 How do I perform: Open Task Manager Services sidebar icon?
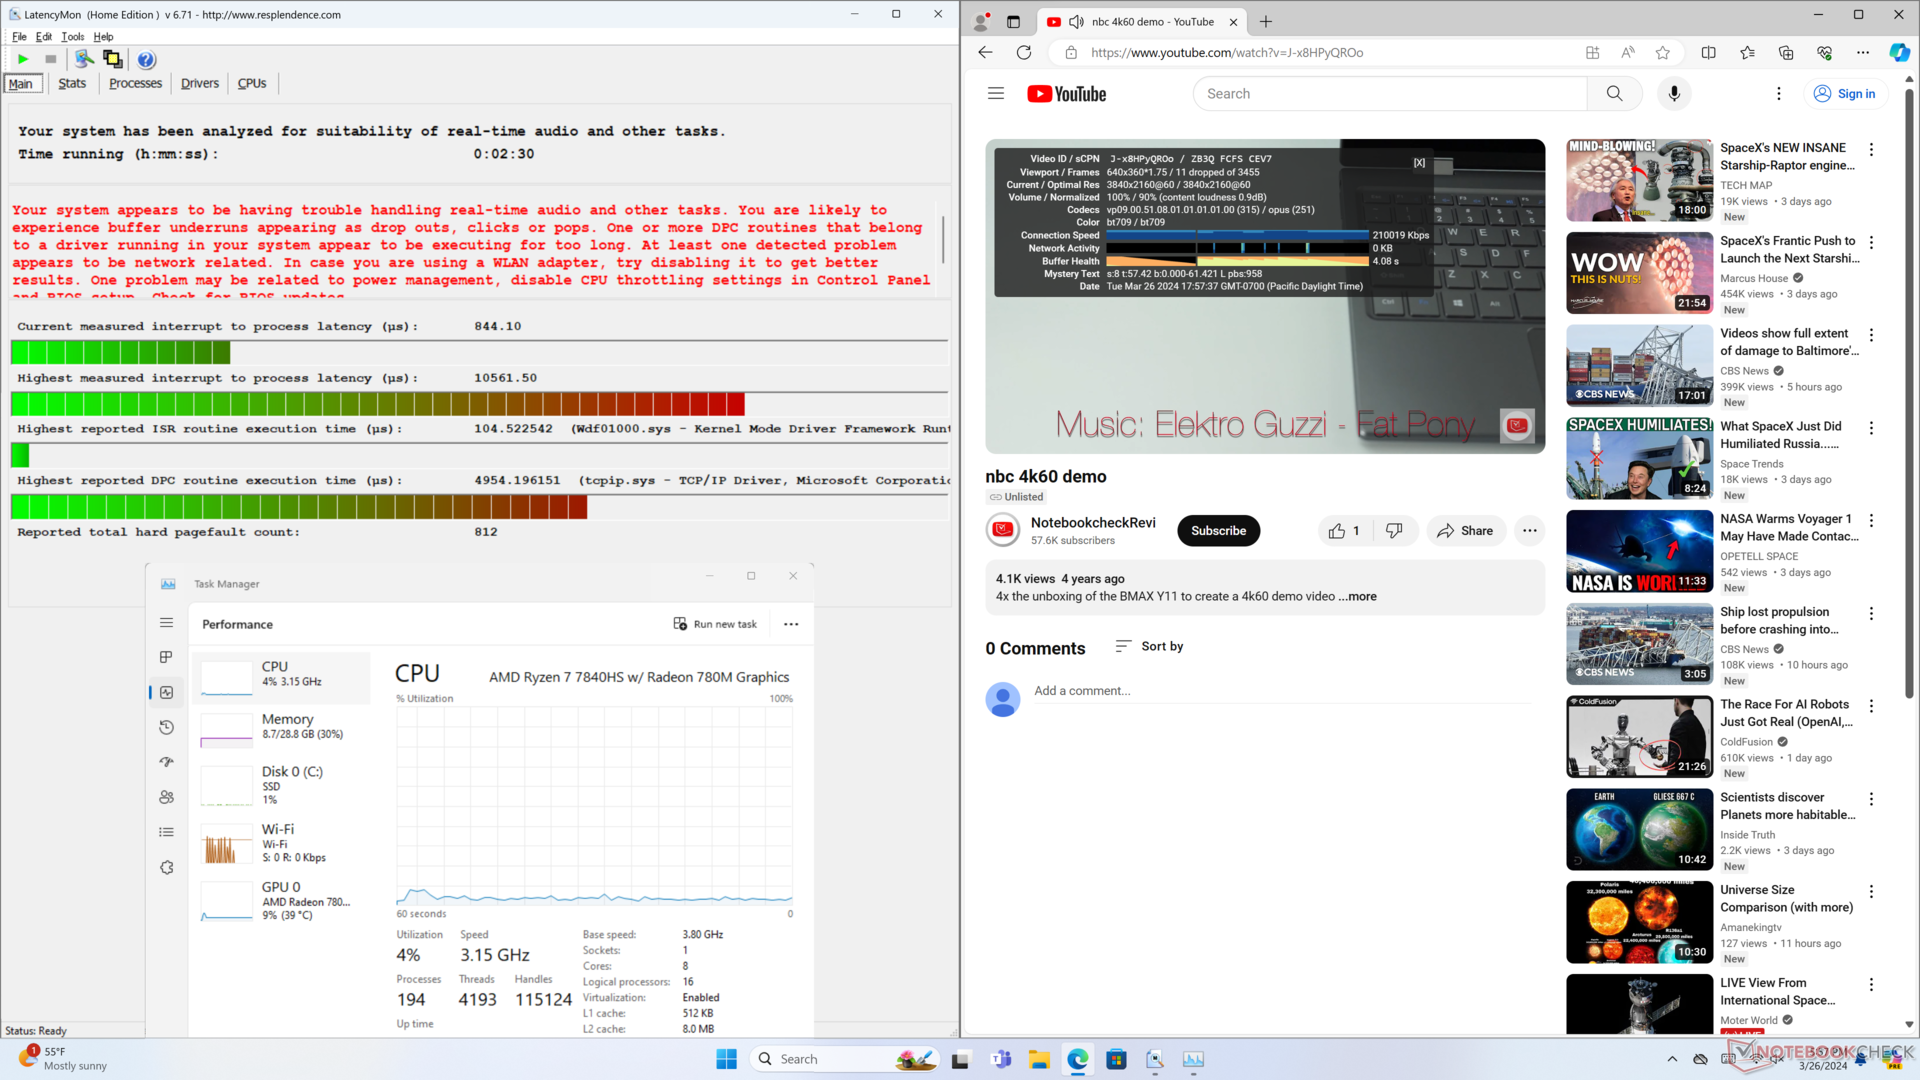click(167, 867)
